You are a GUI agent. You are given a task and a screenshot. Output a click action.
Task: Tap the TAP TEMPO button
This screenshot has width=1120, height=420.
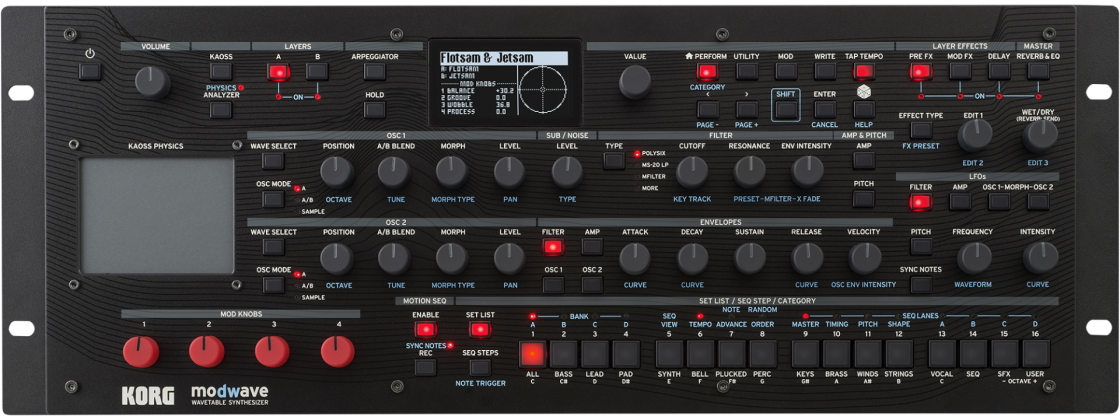[864, 71]
